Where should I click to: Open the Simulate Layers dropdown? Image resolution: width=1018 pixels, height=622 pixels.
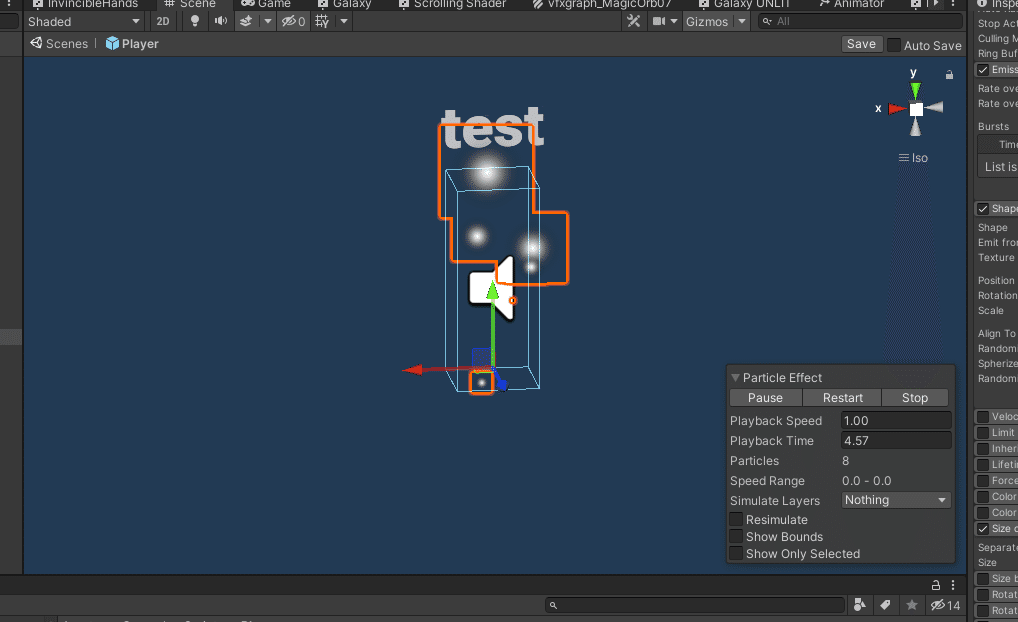896,500
